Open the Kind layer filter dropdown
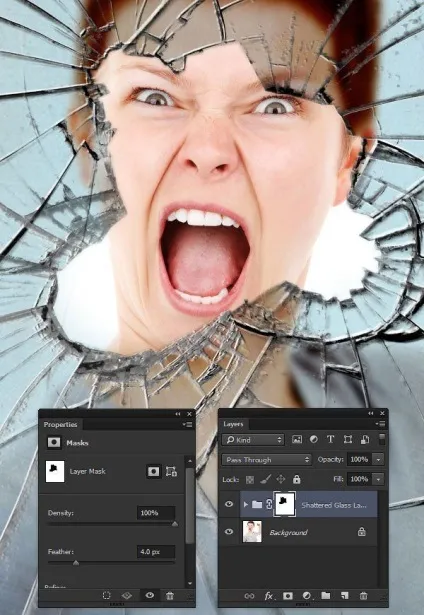424x615 pixels. point(253,440)
